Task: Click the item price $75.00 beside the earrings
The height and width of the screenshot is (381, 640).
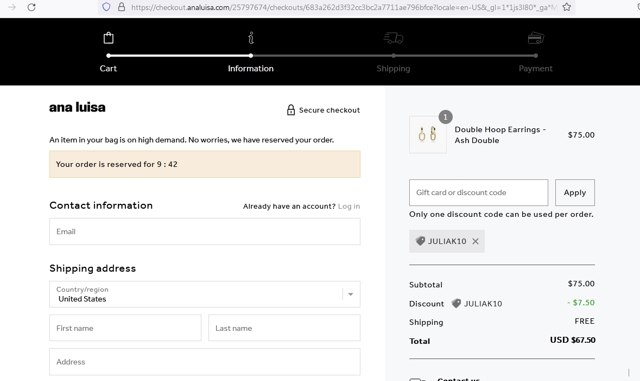Action: point(581,135)
